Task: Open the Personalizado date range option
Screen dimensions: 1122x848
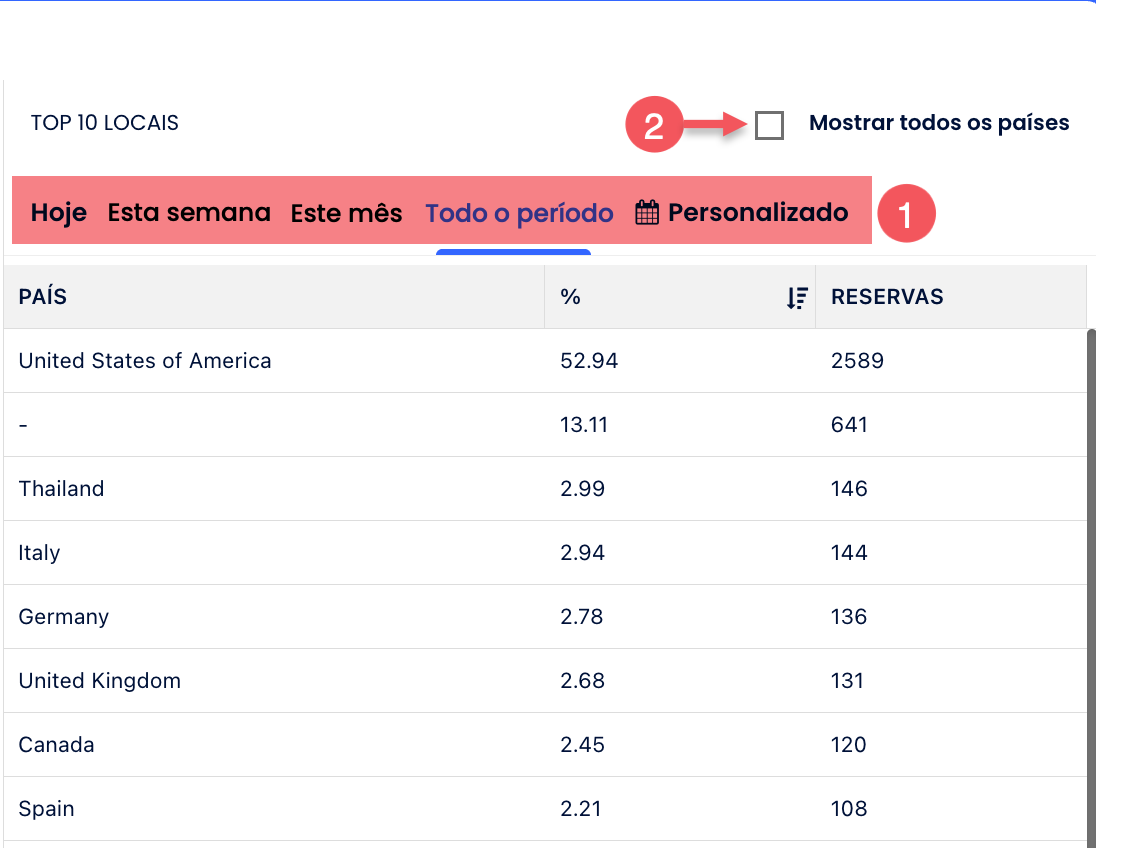Action: pyautogui.click(x=757, y=213)
